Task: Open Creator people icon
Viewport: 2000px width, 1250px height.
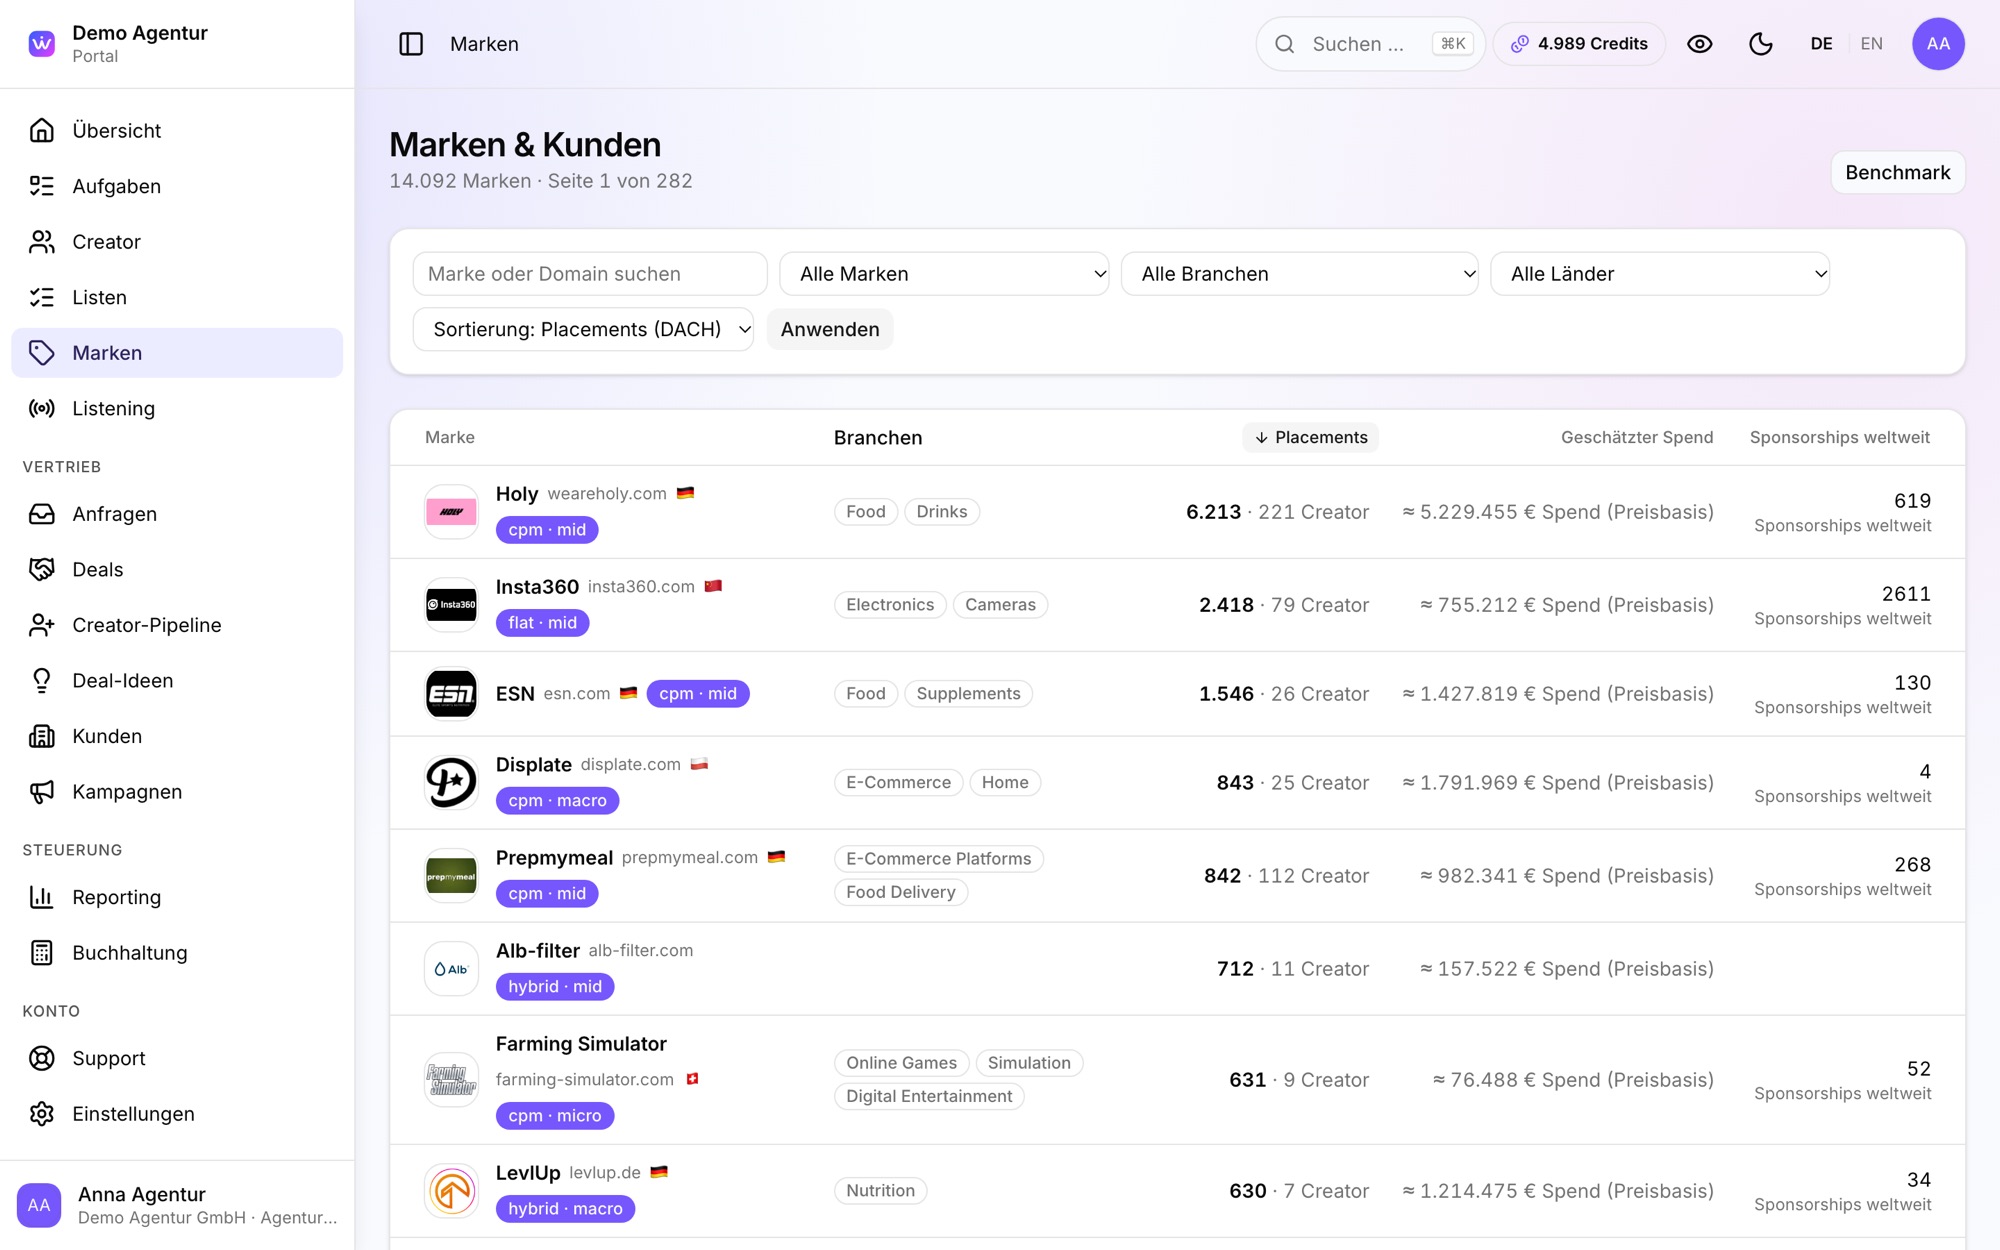Action: click(x=41, y=241)
